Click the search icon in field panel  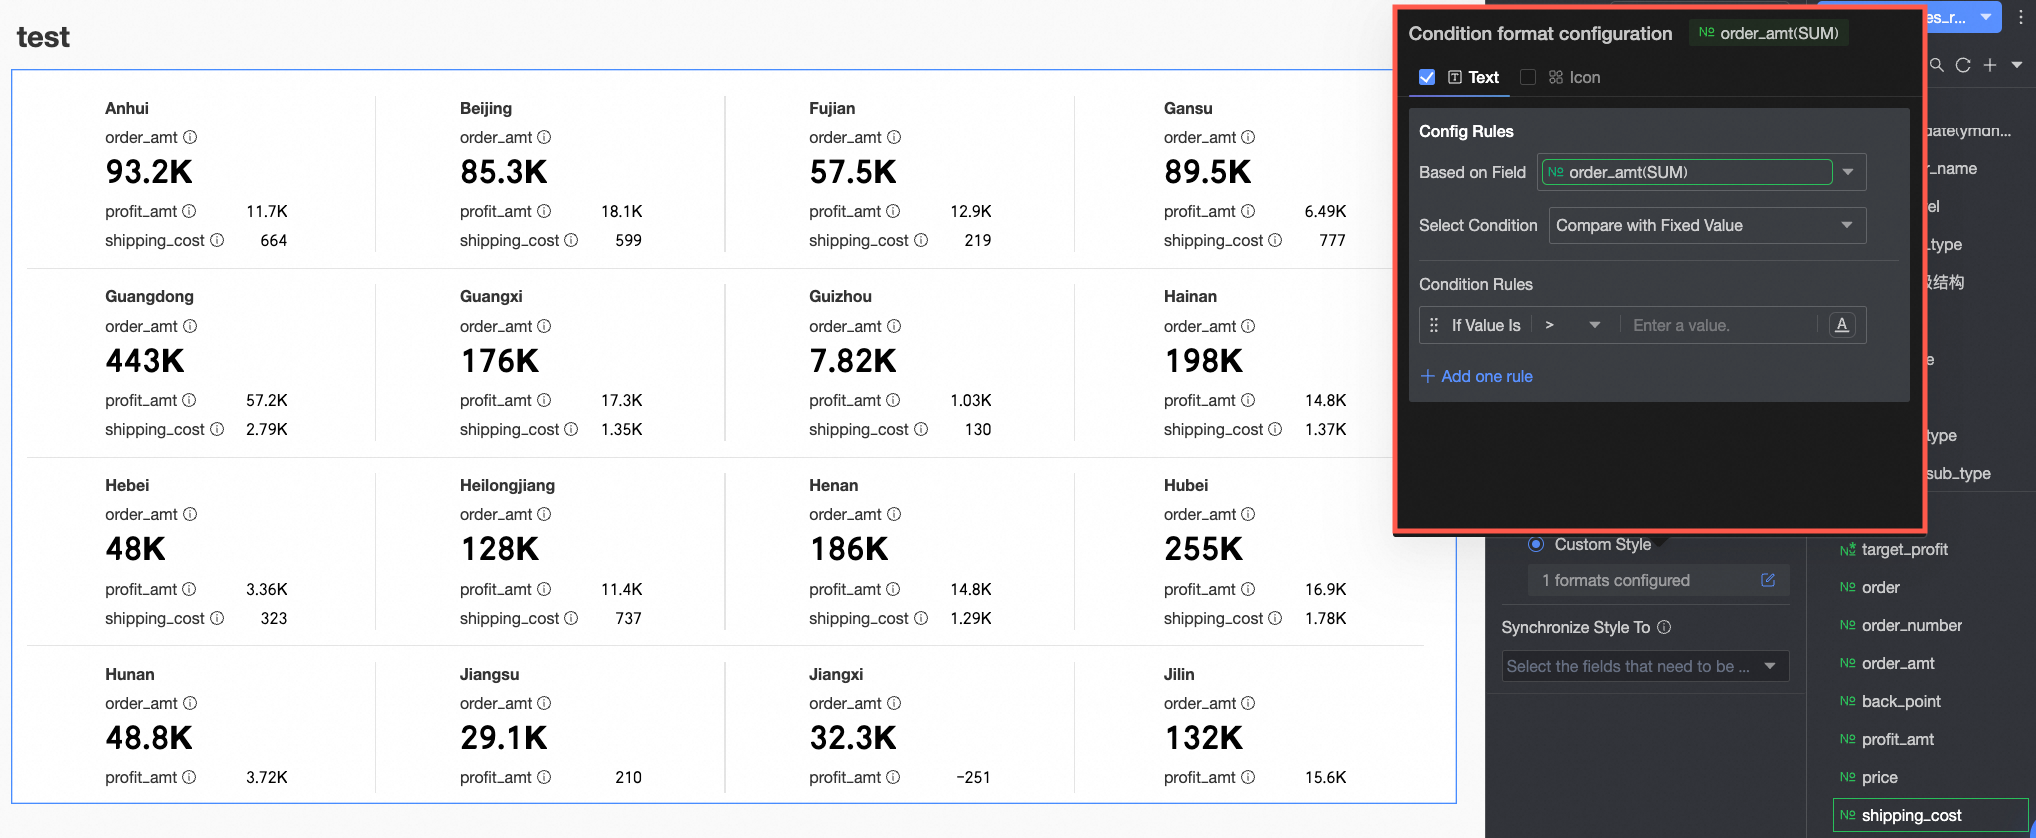coord(1937,65)
